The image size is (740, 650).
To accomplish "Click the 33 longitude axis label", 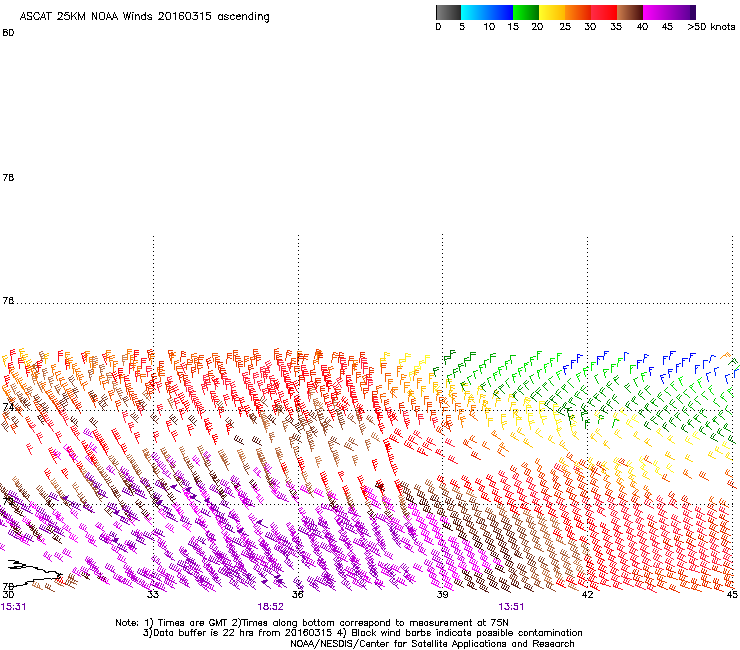I will [x=152, y=594].
